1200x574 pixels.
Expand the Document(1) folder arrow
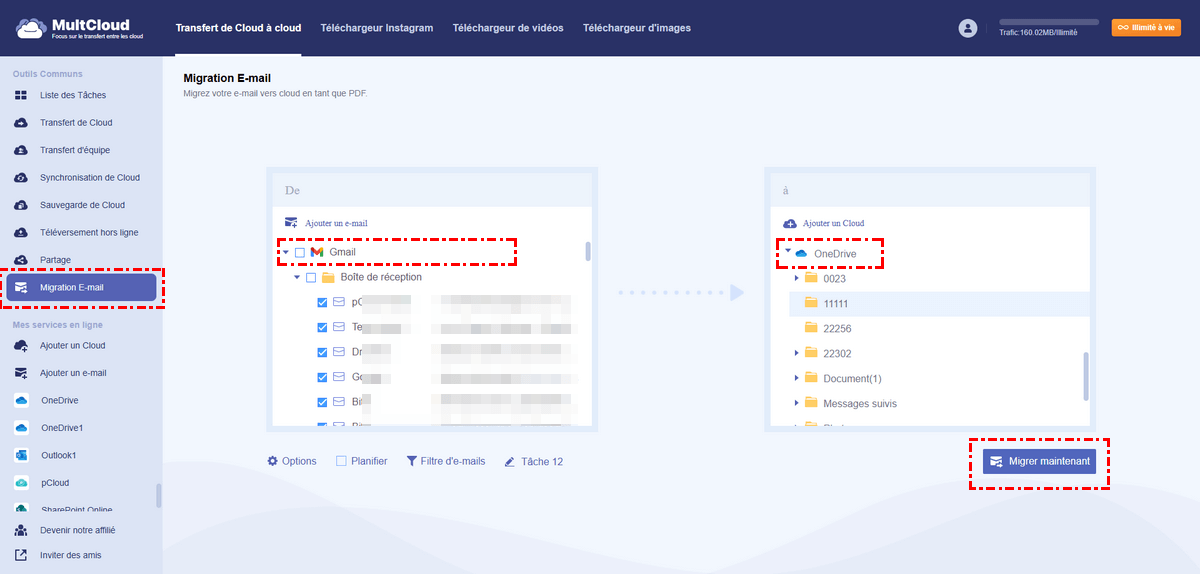(797, 378)
